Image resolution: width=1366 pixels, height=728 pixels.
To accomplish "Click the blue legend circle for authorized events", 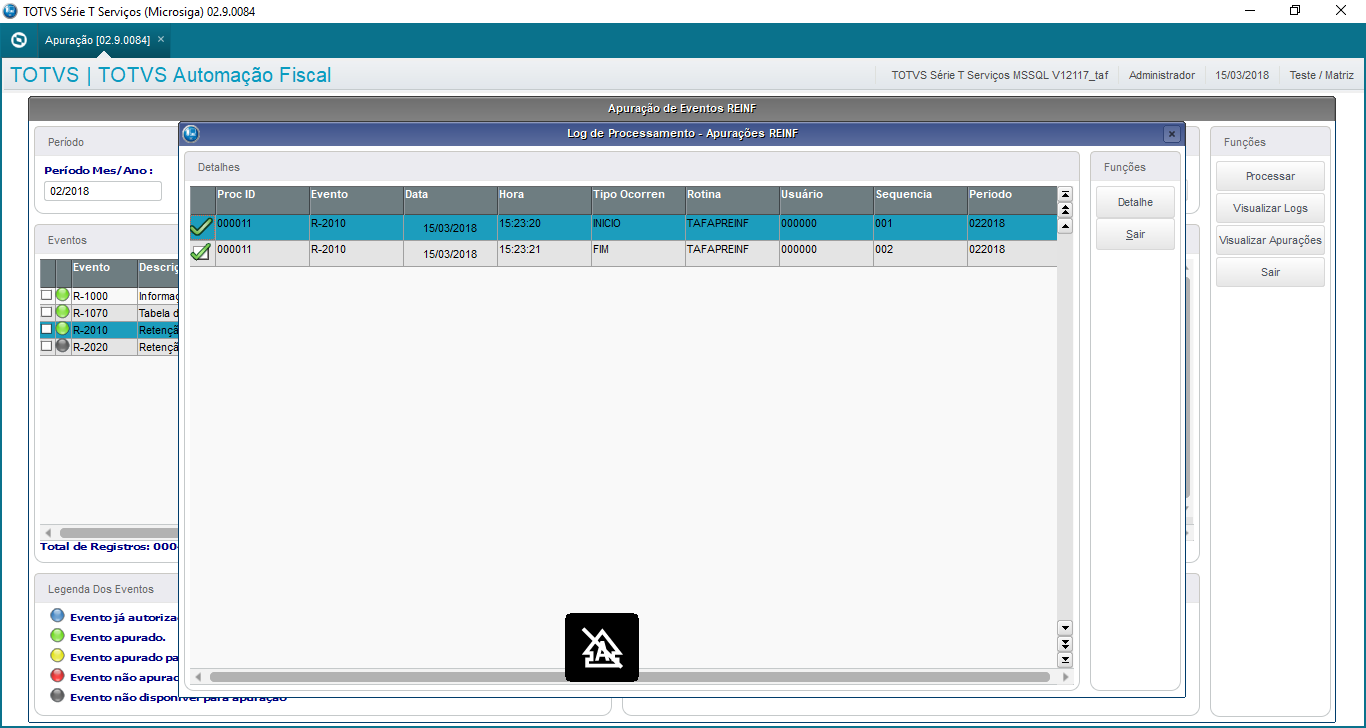I will 57,616.
